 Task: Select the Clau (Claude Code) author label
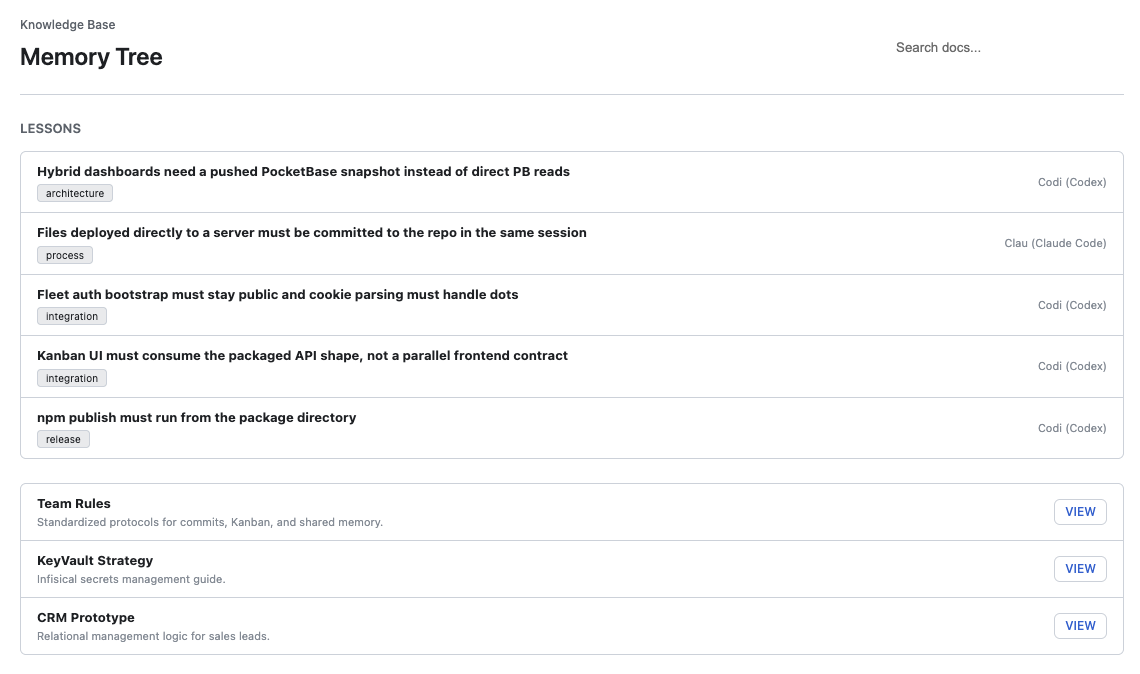[x=1055, y=243]
